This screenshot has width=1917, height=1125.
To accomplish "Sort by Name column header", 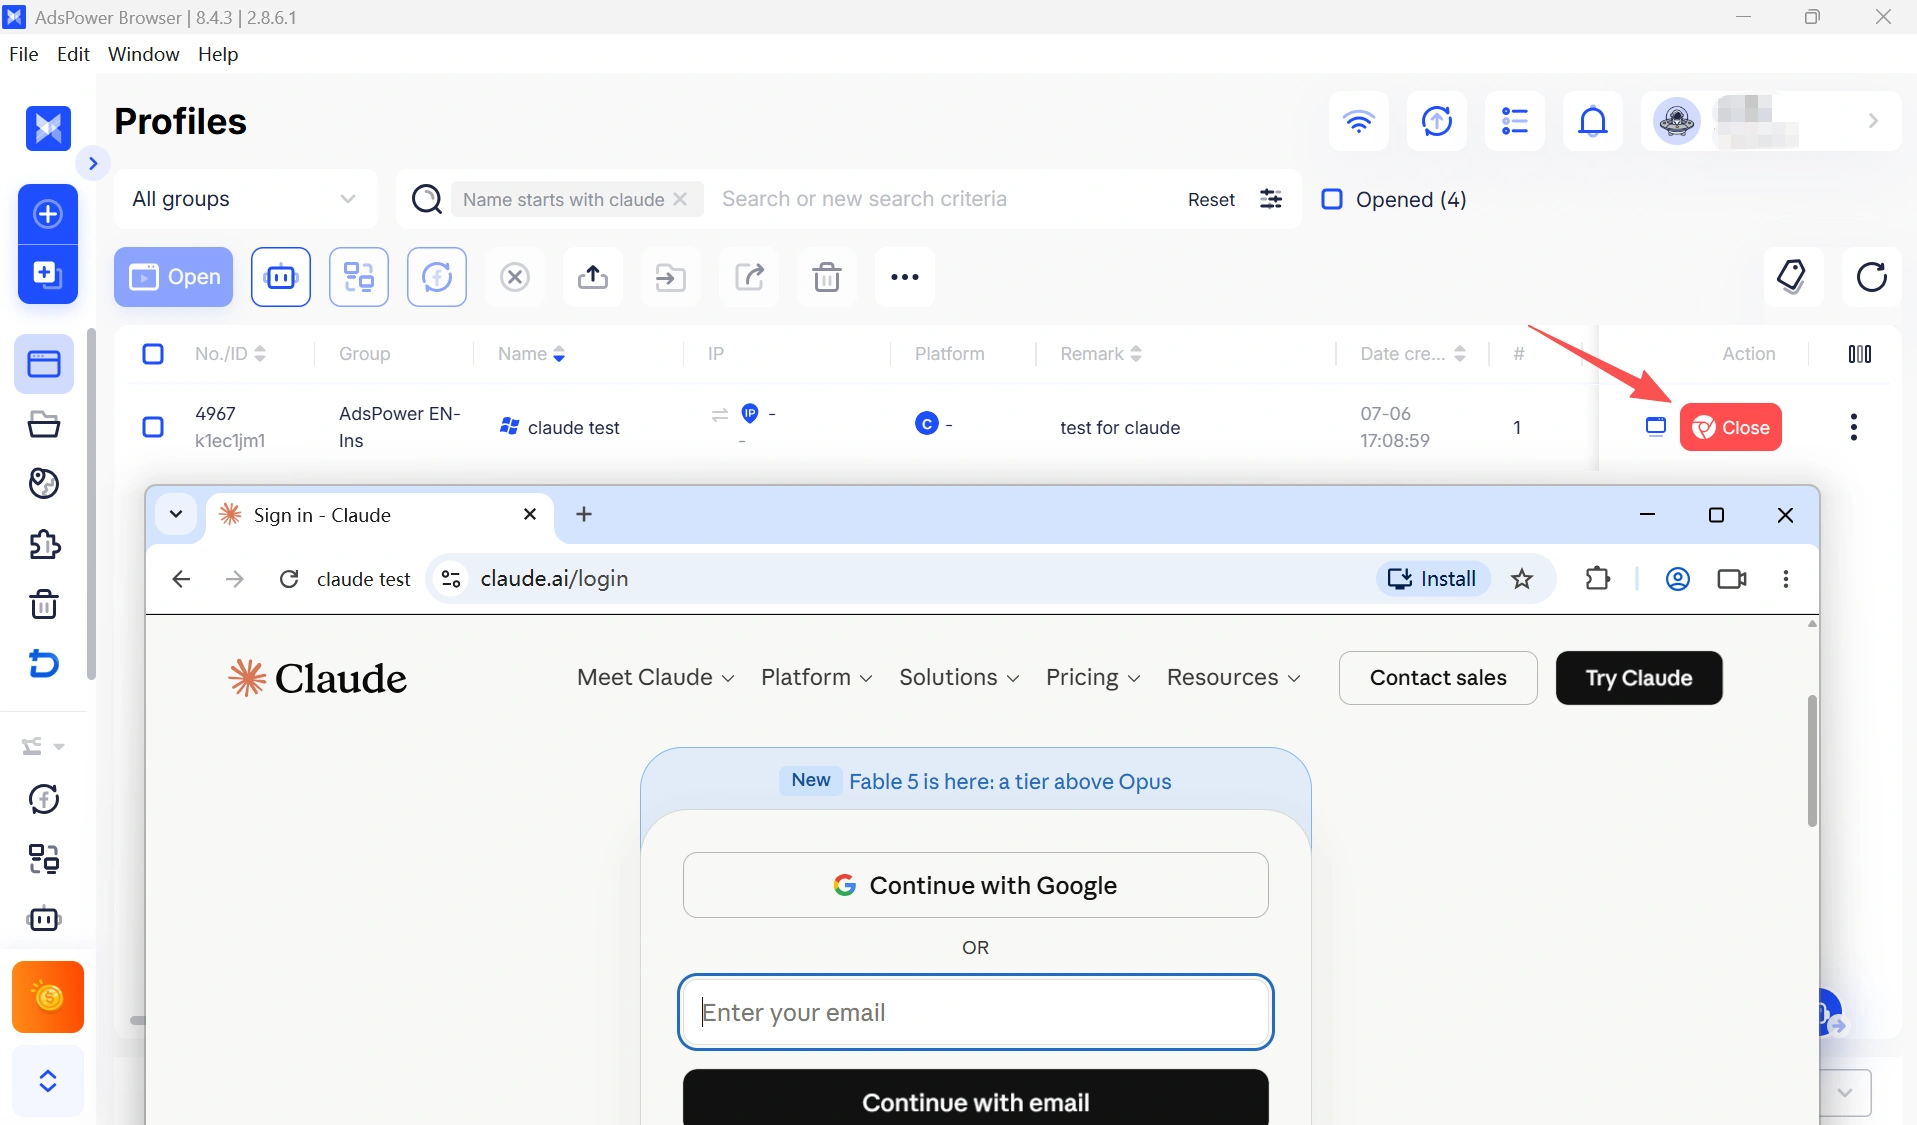I will (531, 354).
